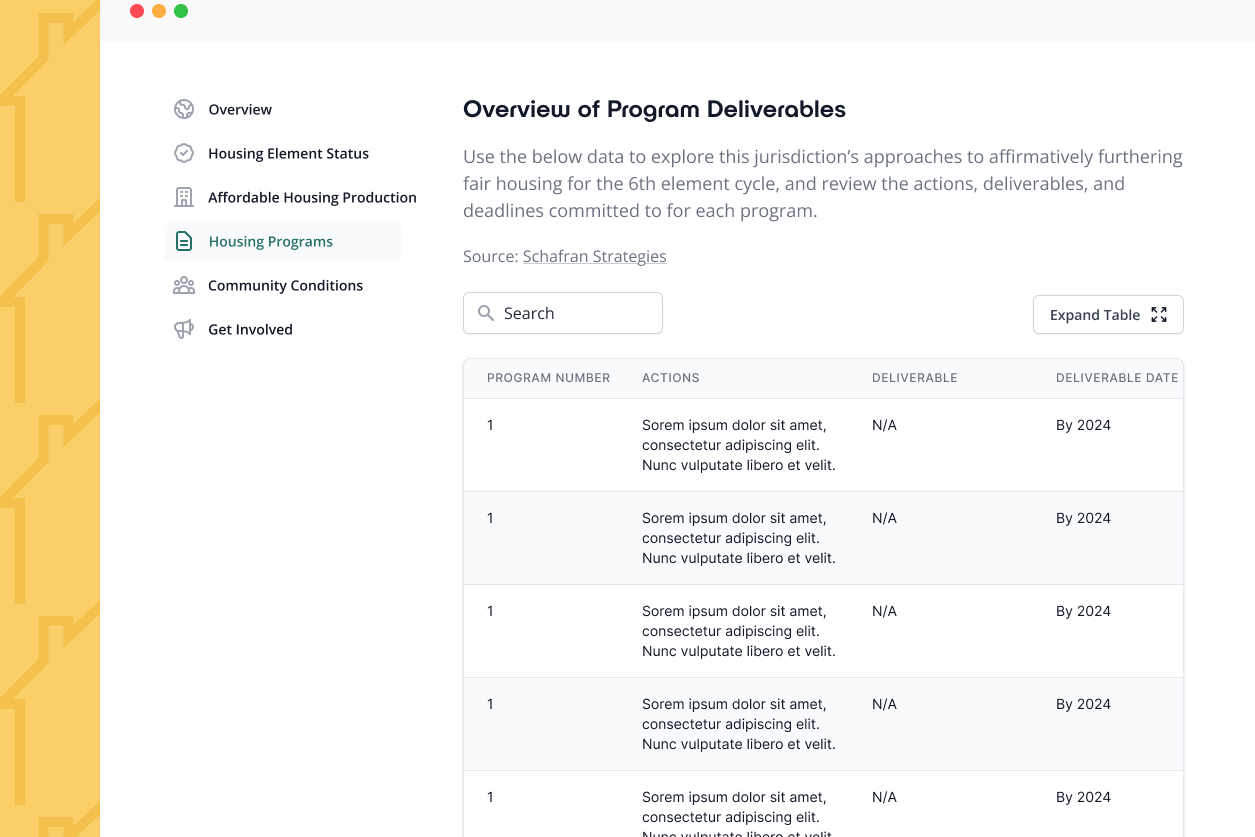Click the expand arrows icon
Image resolution: width=1255 pixels, height=837 pixels.
[1159, 315]
